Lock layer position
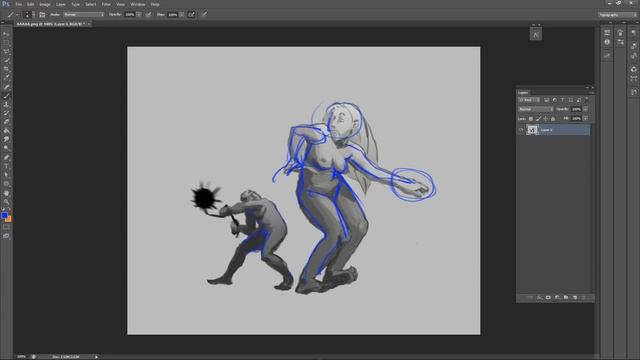The height and width of the screenshot is (360, 640). [546, 119]
